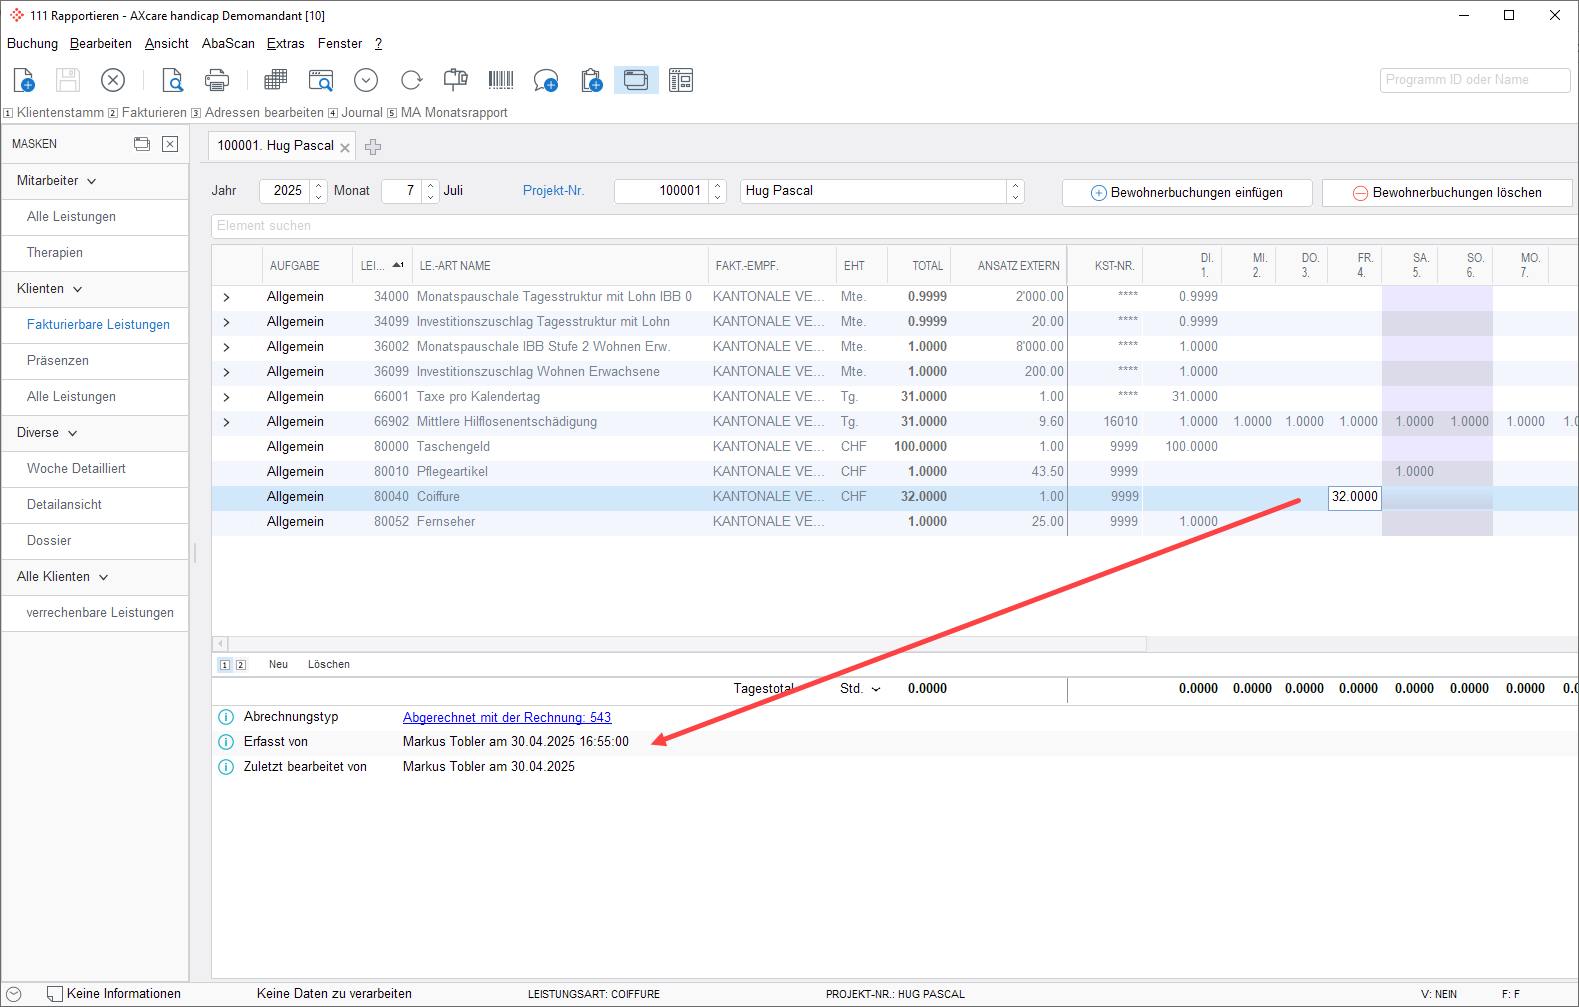
Task: Click the new document icon in toolbar
Action: coord(24,80)
